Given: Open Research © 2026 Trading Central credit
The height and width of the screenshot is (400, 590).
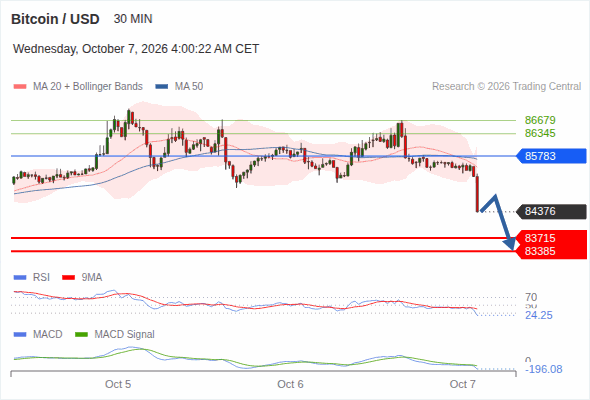Looking at the screenshot, I should (x=506, y=87).
